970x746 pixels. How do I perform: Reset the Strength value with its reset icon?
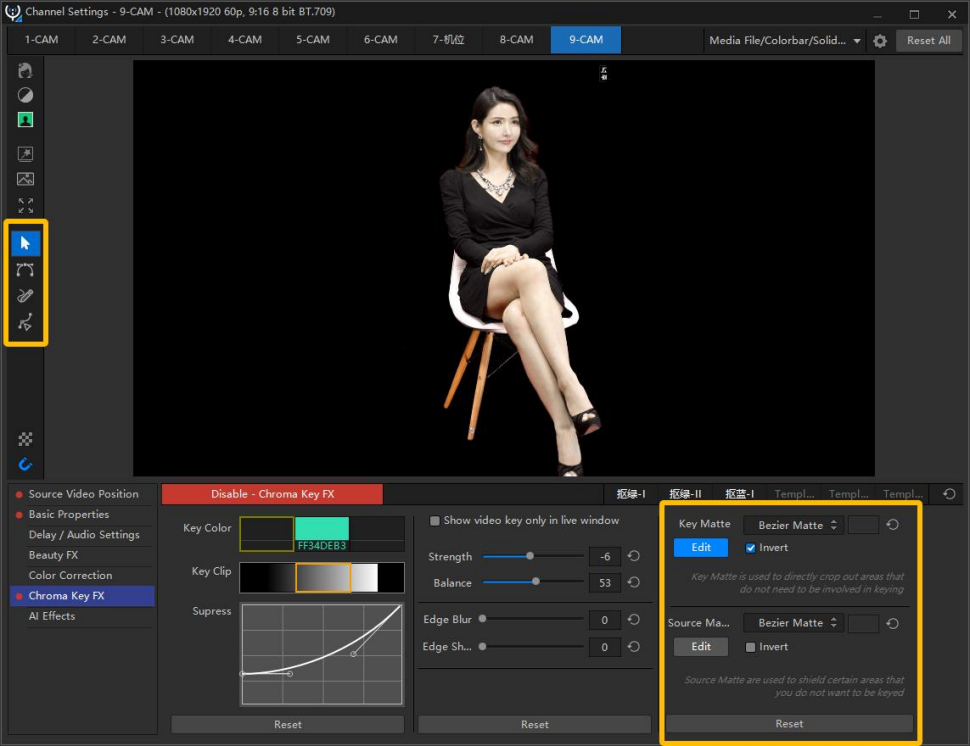pos(634,557)
